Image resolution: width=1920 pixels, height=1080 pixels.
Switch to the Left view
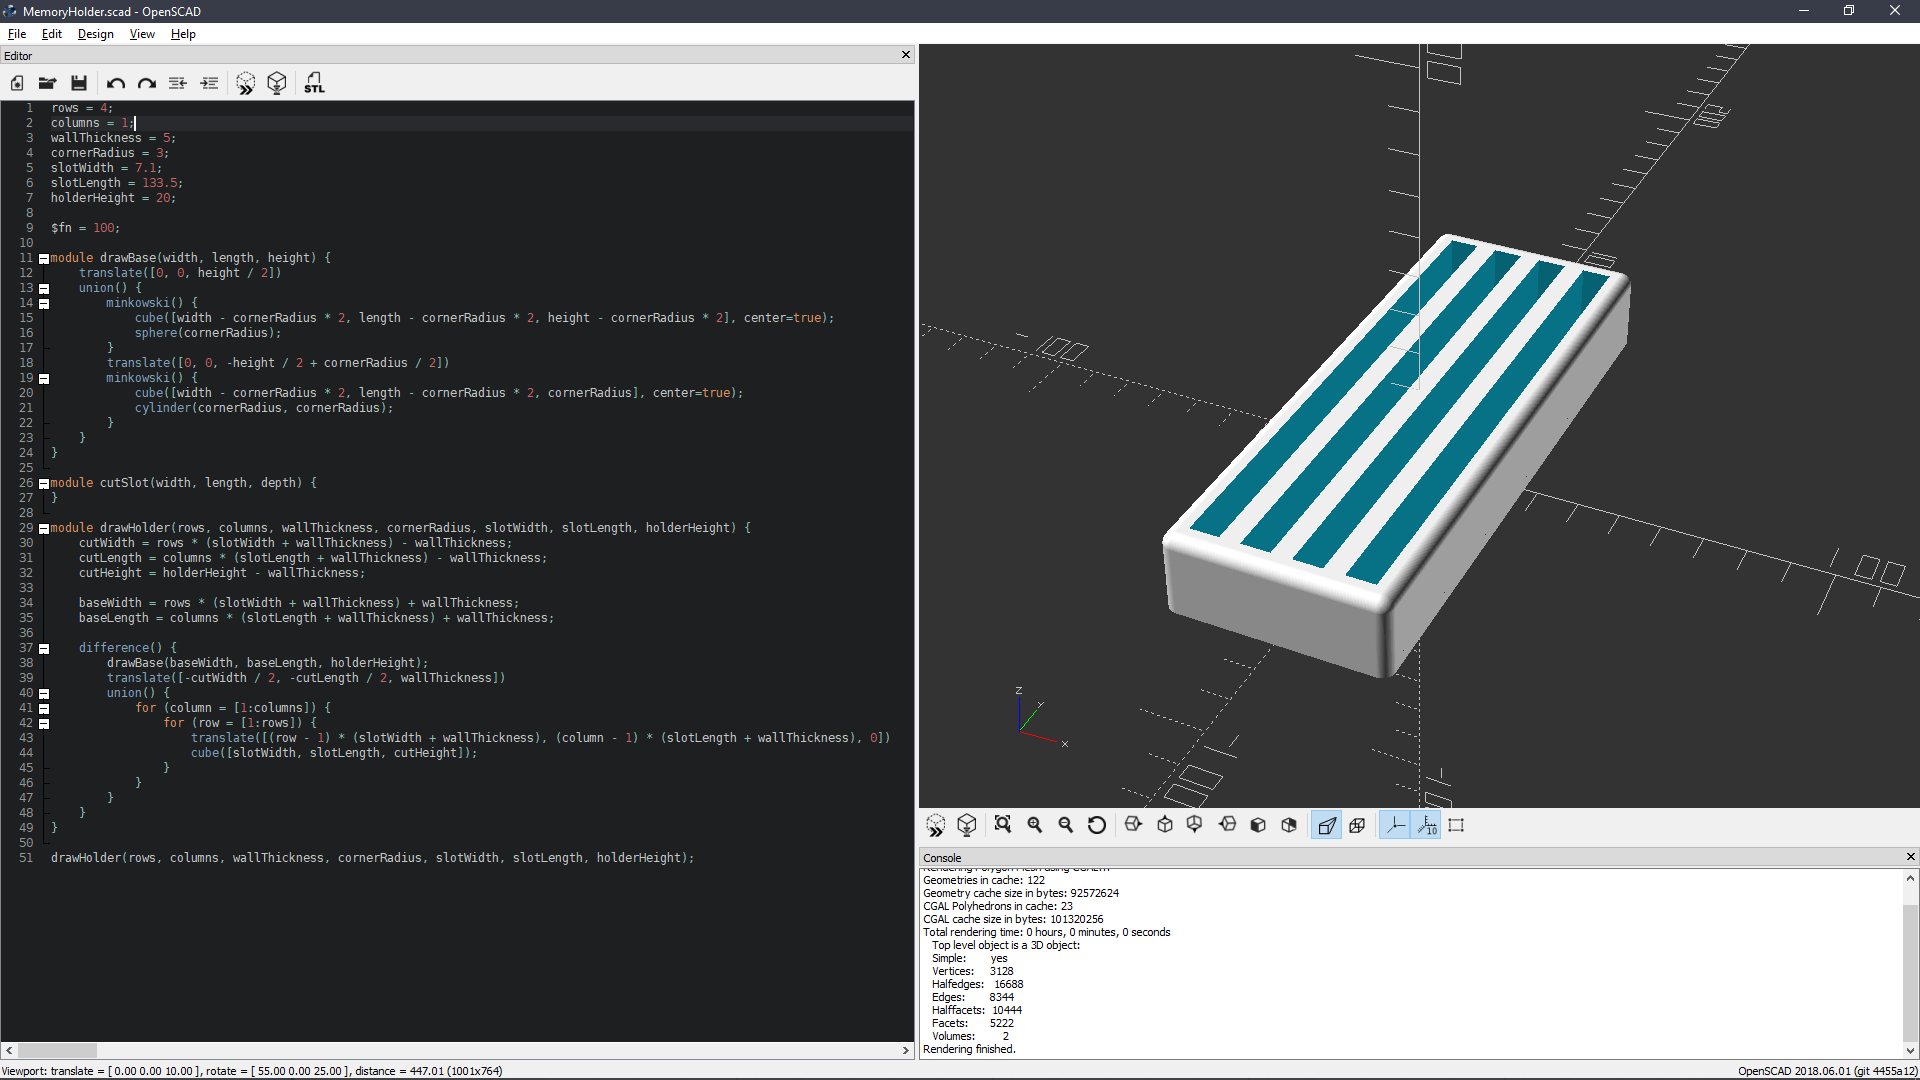click(1227, 825)
